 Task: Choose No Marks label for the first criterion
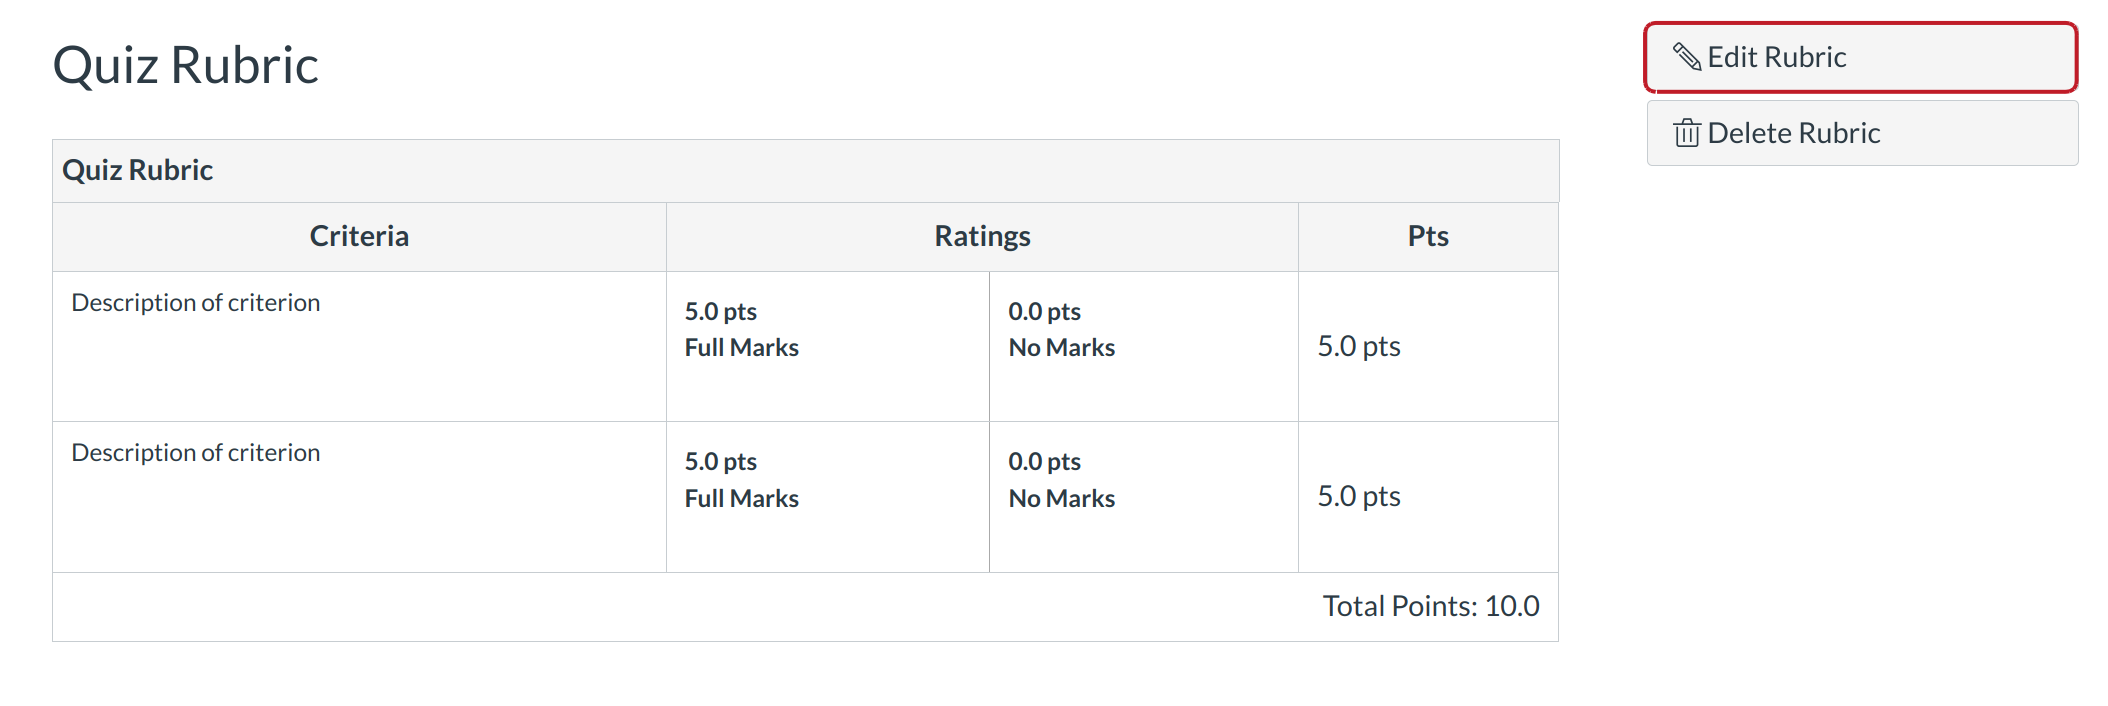tap(1061, 348)
